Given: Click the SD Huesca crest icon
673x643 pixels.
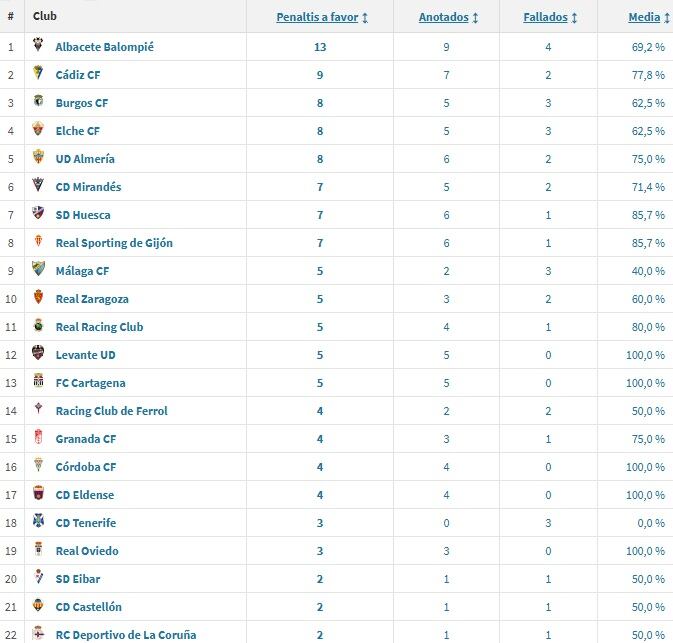Looking at the screenshot, I should coord(39,214).
